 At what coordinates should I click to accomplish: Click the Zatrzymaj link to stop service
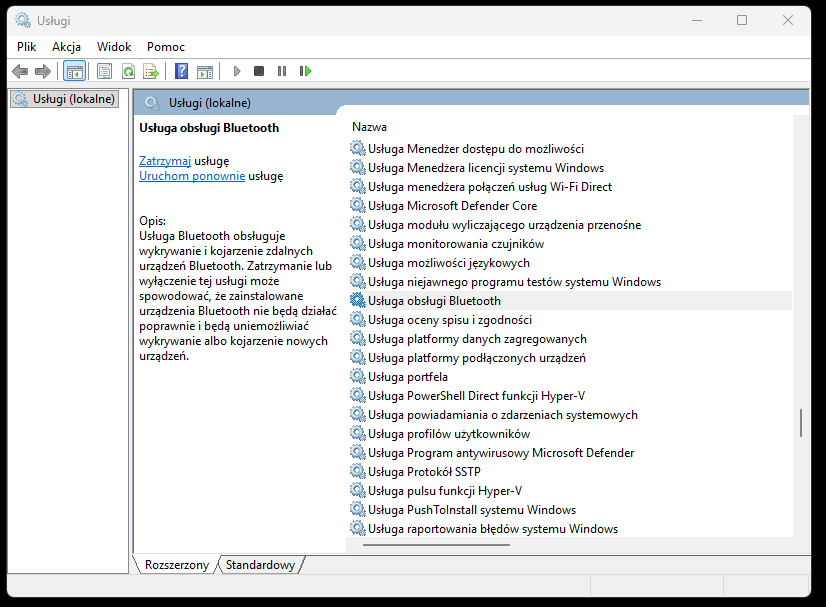[165, 160]
